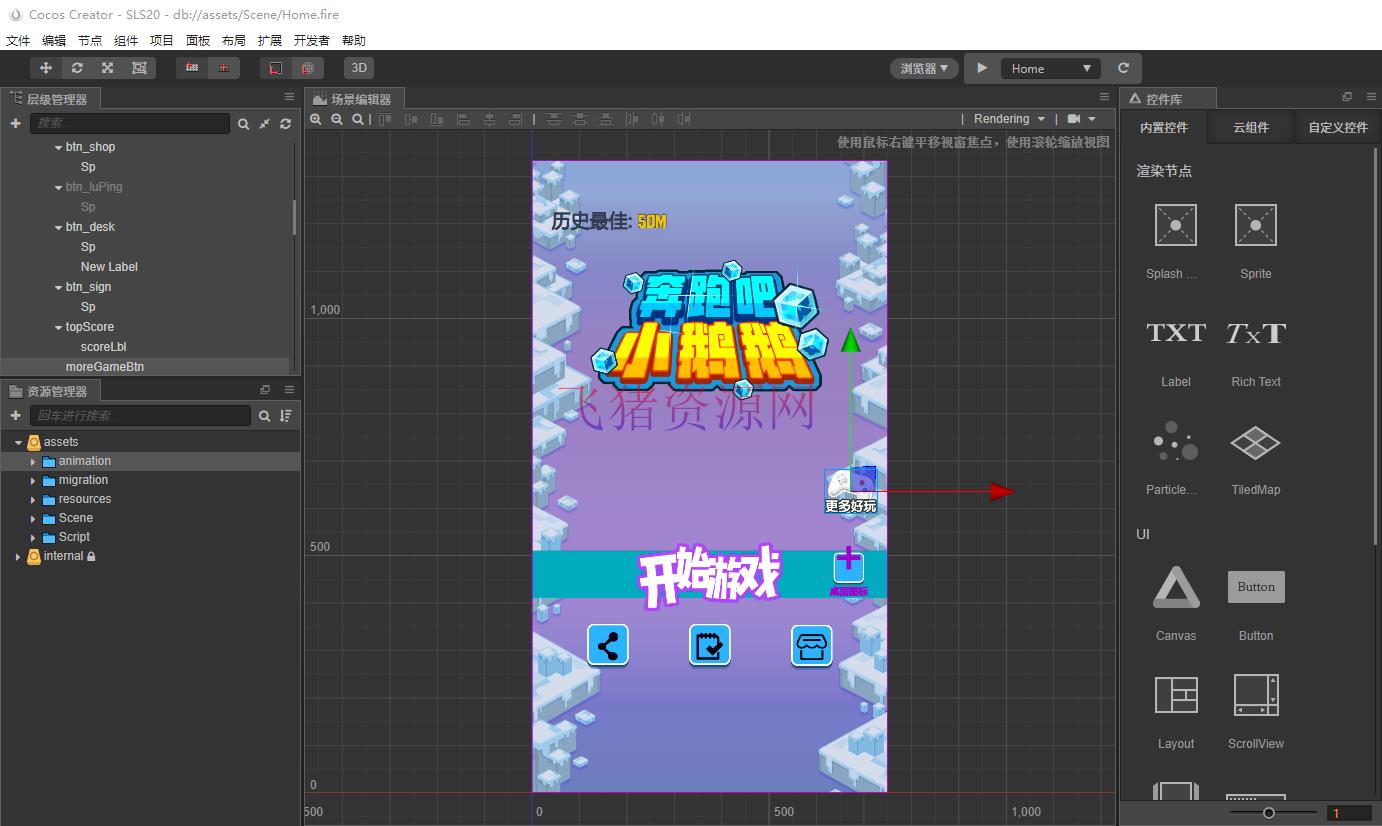Reset scene editor zoom level

[x=357, y=119]
